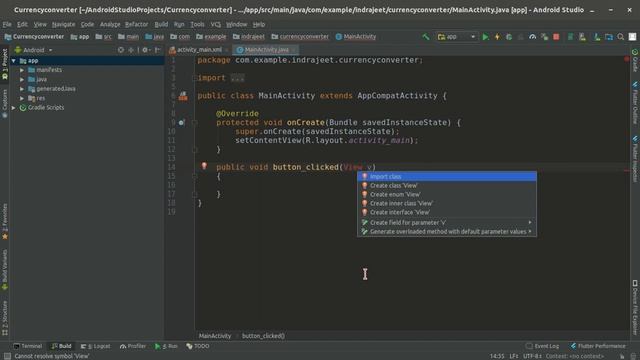The height and width of the screenshot is (360, 640).
Task: Open the Build menu
Action: (161, 24)
